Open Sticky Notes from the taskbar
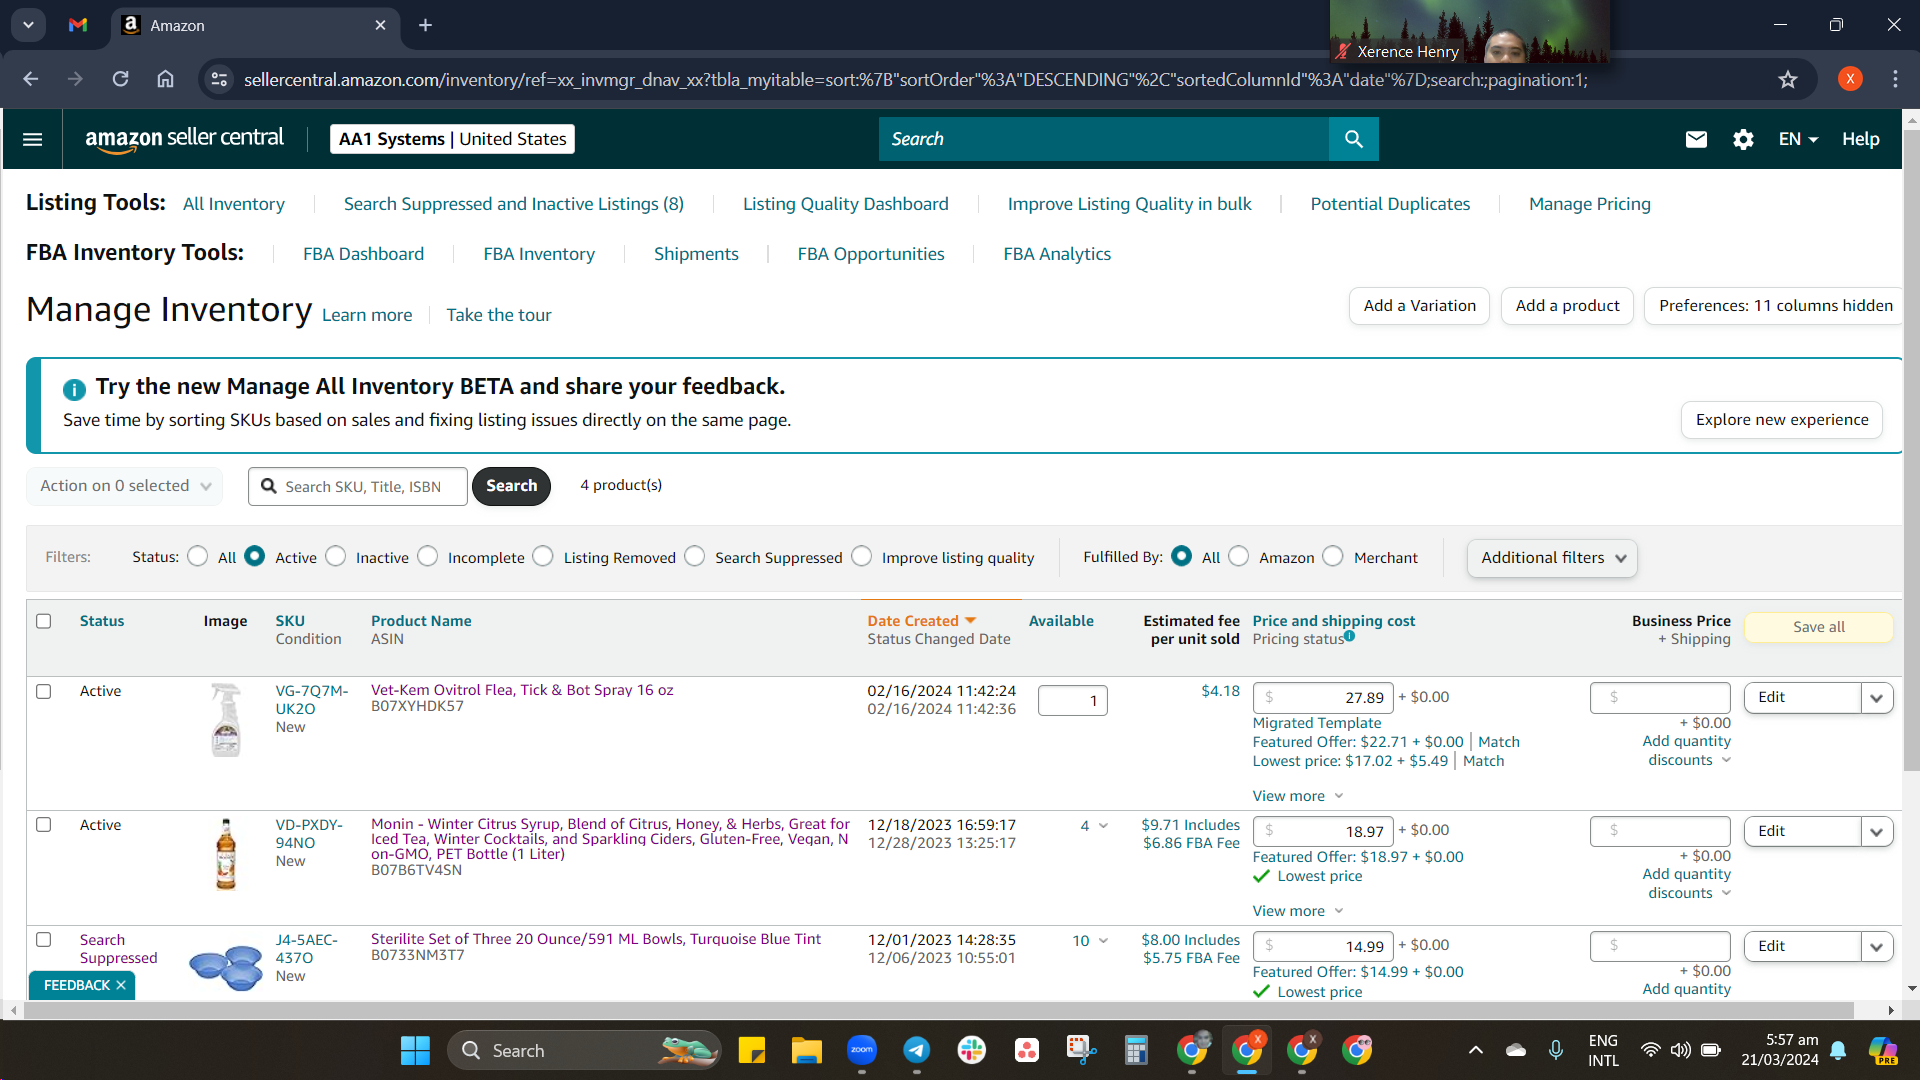 pos(751,1050)
